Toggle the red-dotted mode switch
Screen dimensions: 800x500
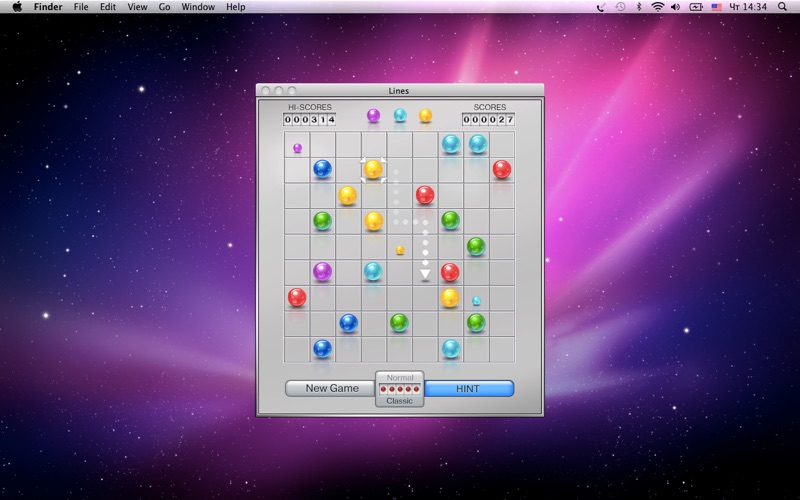click(x=399, y=389)
